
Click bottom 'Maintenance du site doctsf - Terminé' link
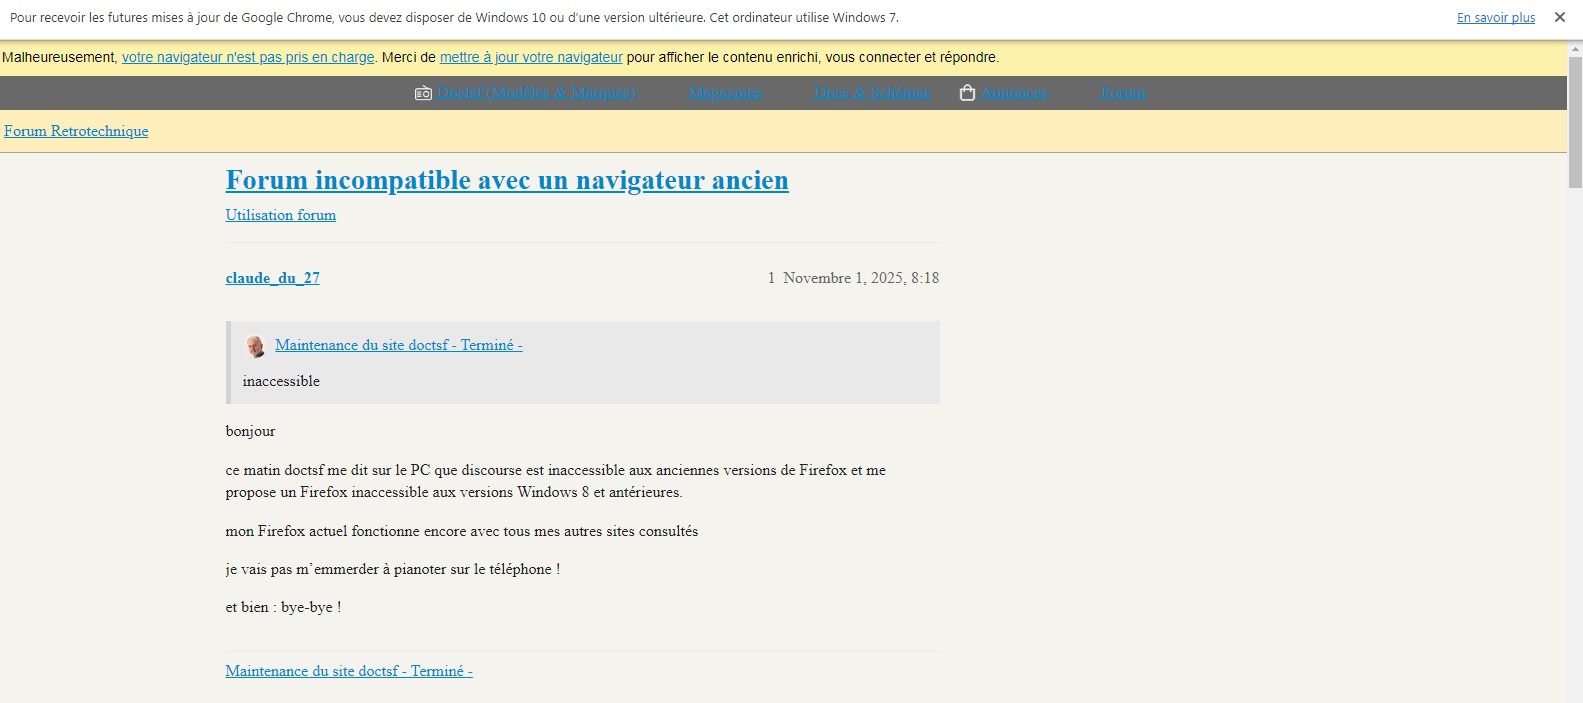349,671
